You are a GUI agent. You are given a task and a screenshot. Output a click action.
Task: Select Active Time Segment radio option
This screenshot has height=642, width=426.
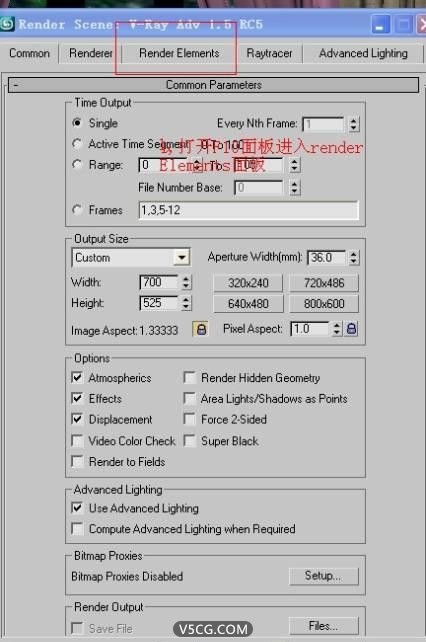pyautogui.click(x=77, y=144)
